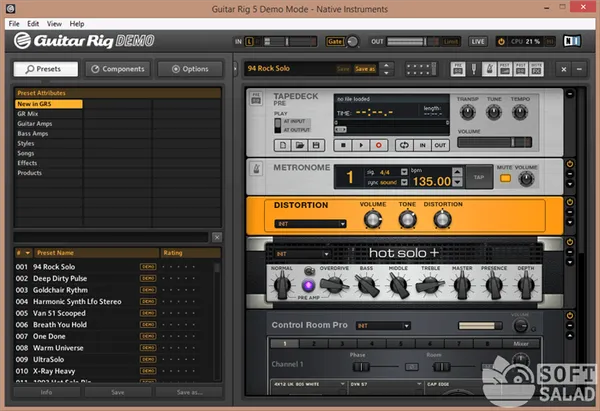Adjust the Gate threshold knob
The image size is (600, 411).
[352, 41]
